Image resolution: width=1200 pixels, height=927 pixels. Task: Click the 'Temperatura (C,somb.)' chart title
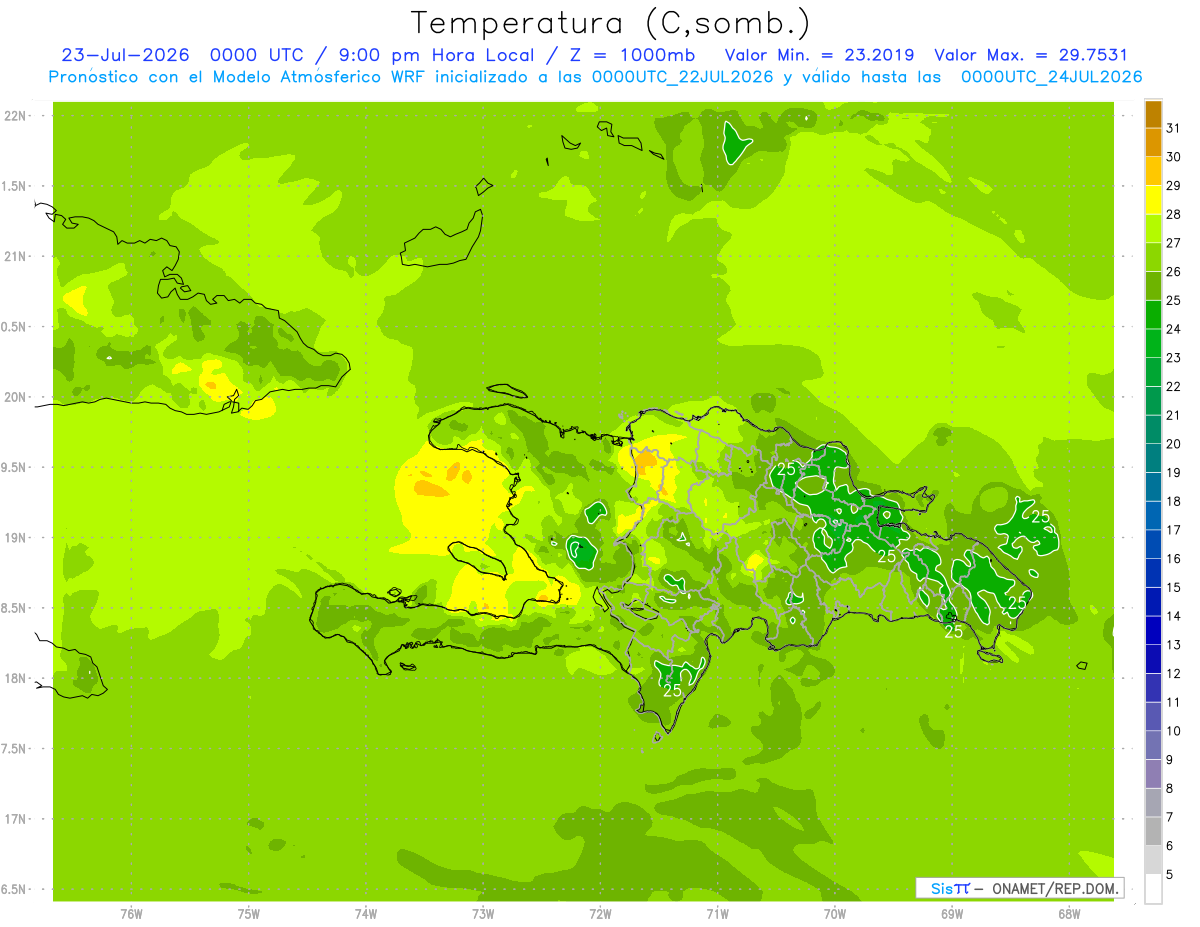(611, 23)
